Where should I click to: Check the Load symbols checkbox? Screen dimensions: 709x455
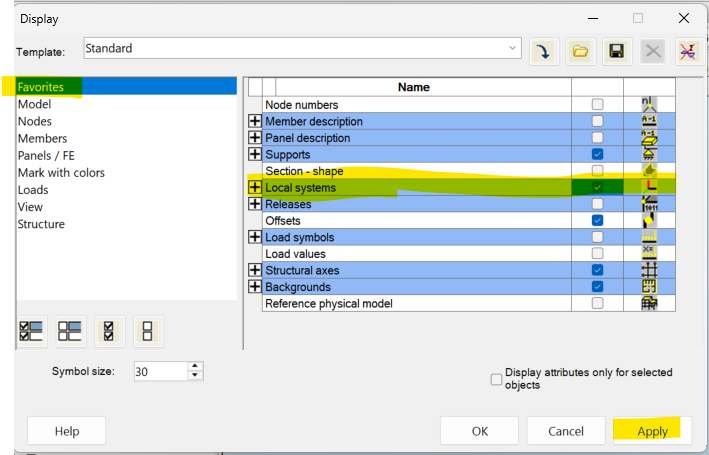[597, 237]
